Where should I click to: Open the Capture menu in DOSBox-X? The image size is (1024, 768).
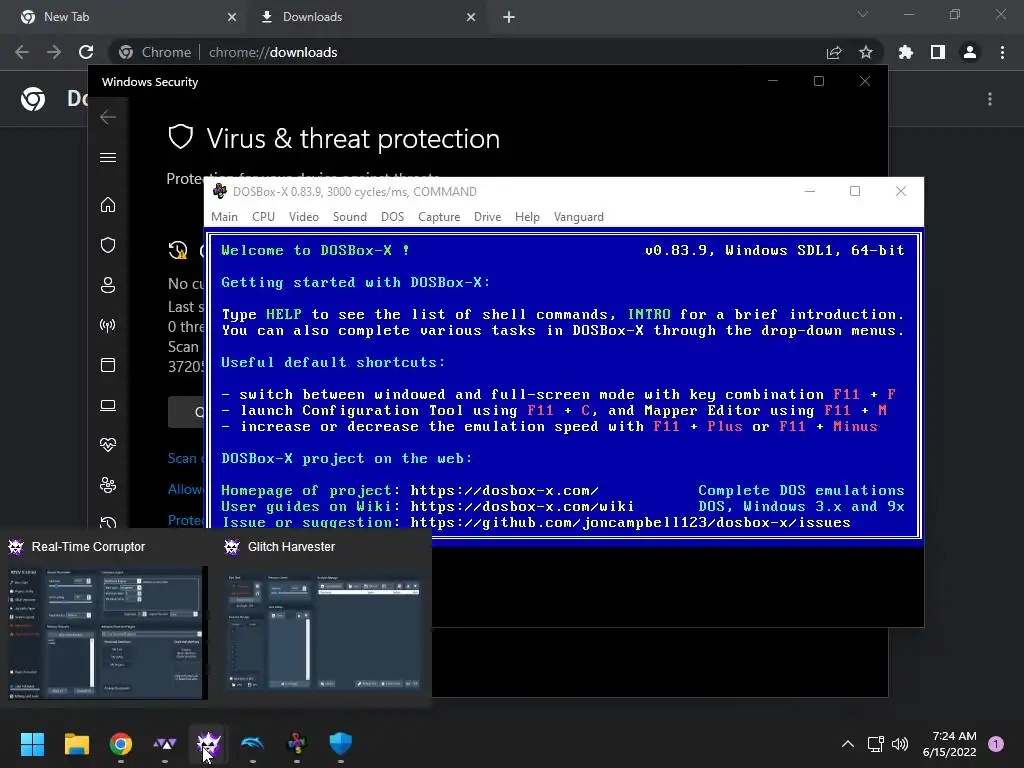tap(439, 217)
